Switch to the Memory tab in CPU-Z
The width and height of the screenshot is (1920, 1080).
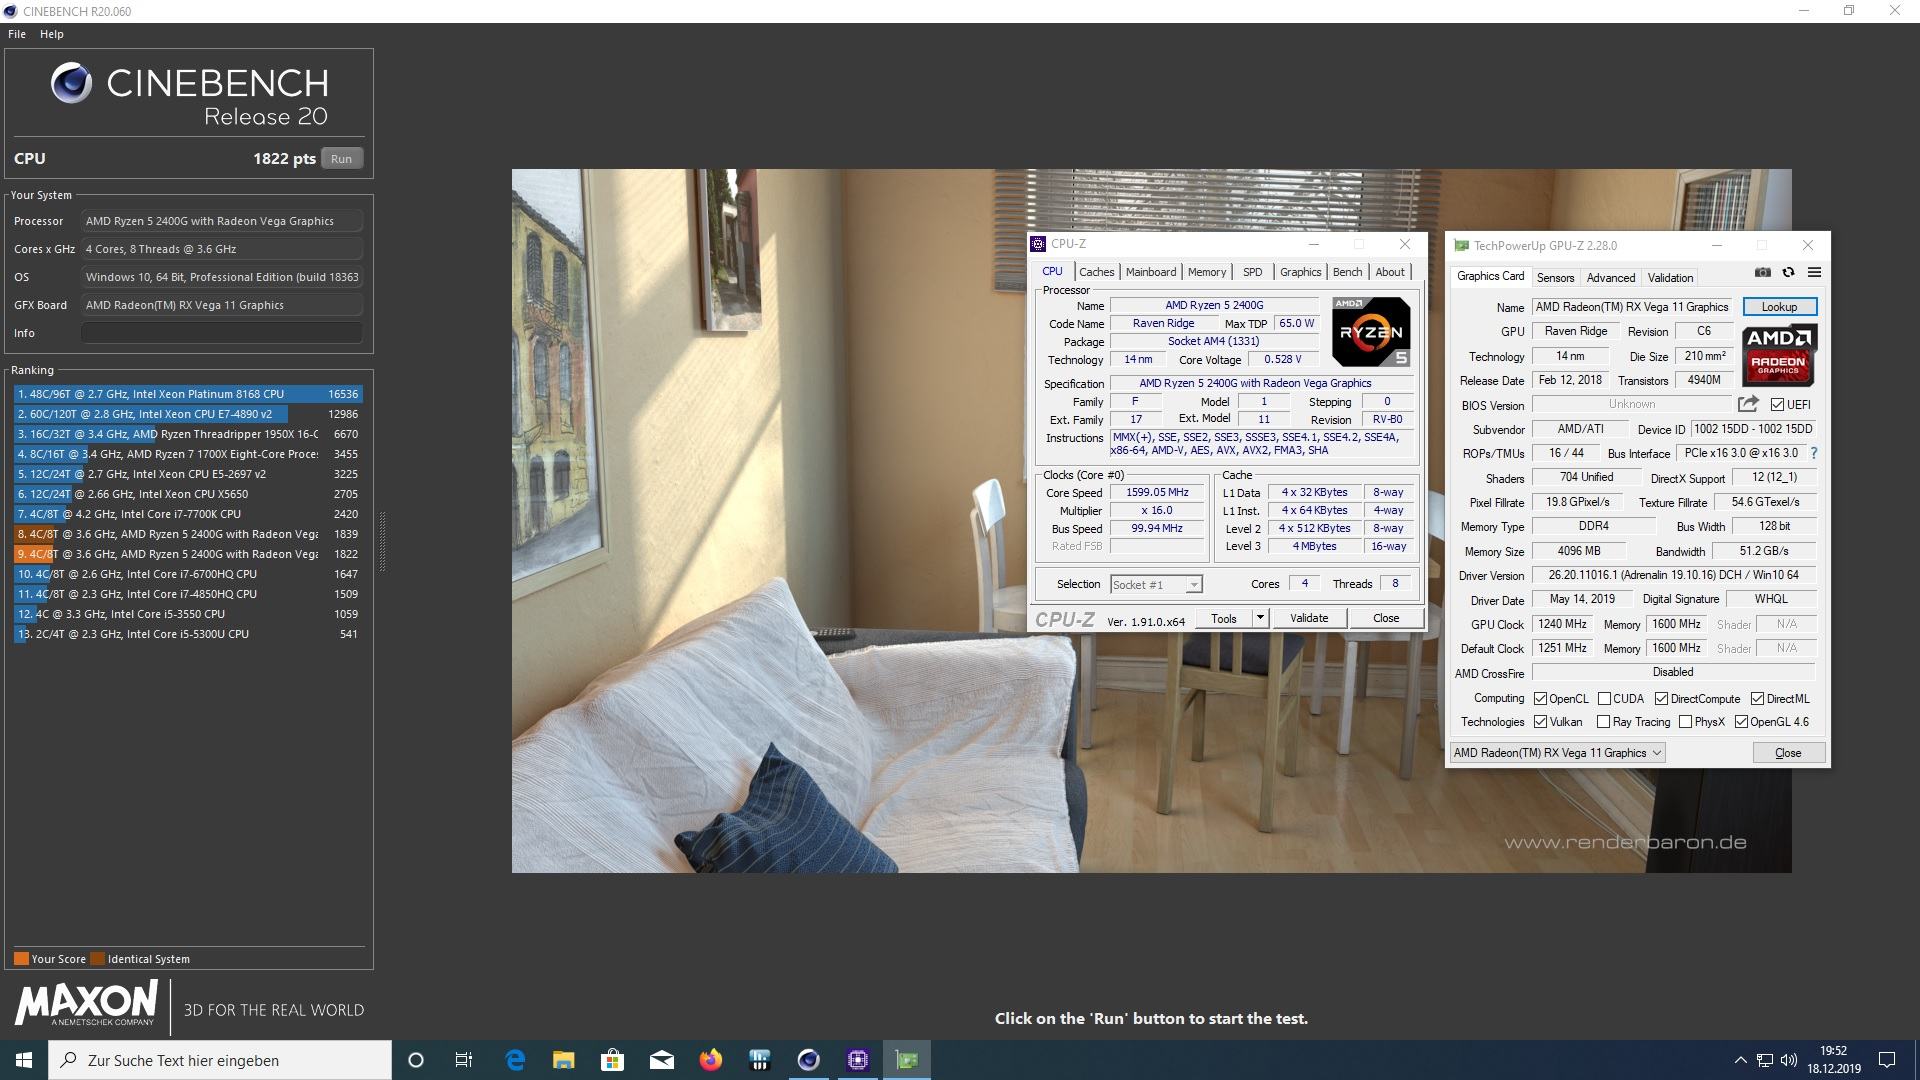[1207, 272]
